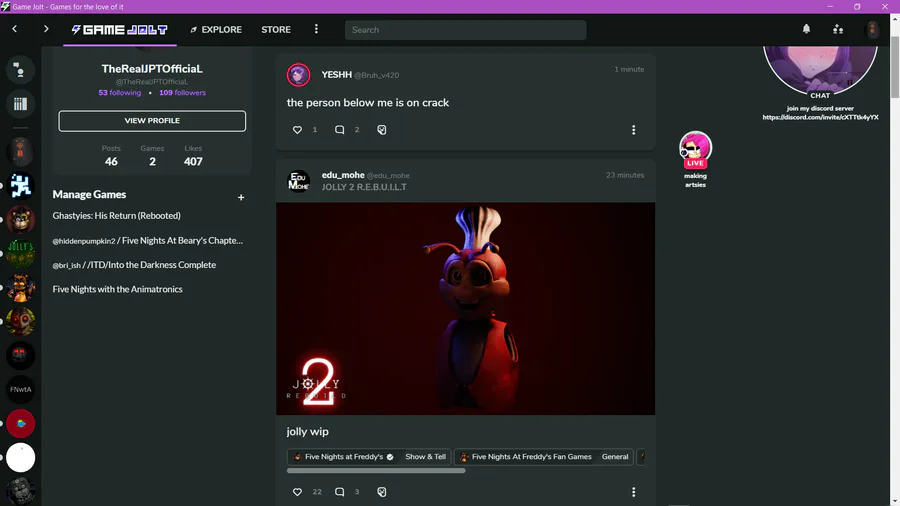Open Into the Darkness Complete game
900x506 pixels.
(134, 265)
